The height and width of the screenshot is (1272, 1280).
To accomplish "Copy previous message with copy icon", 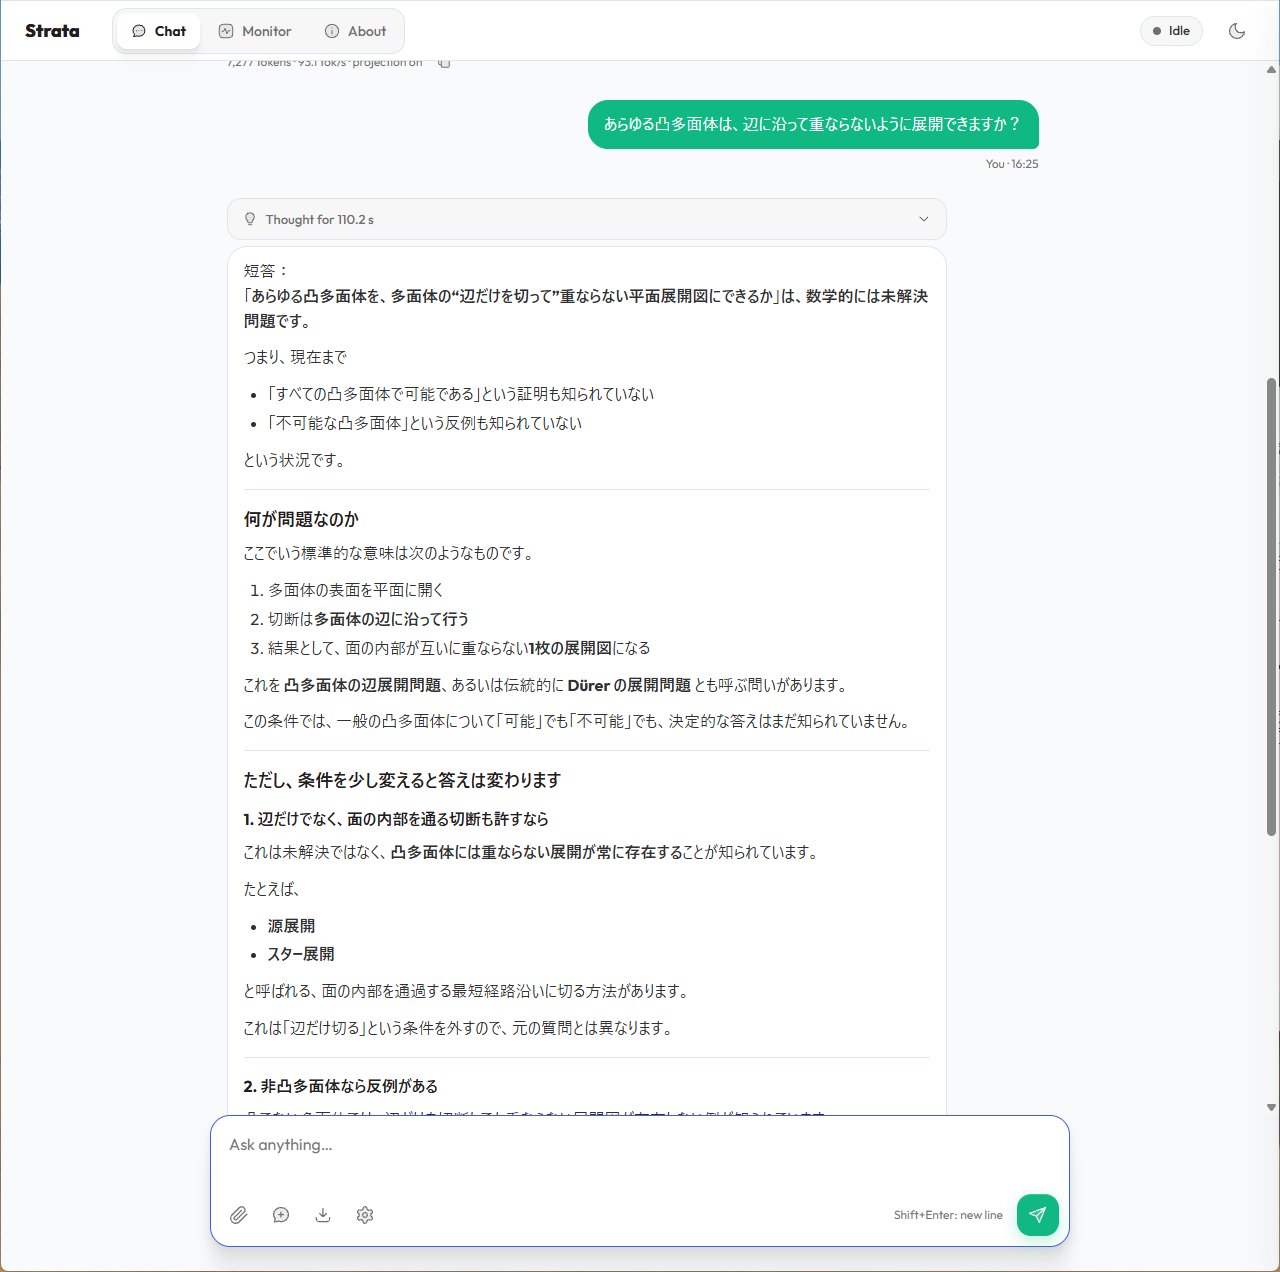I will click(444, 63).
